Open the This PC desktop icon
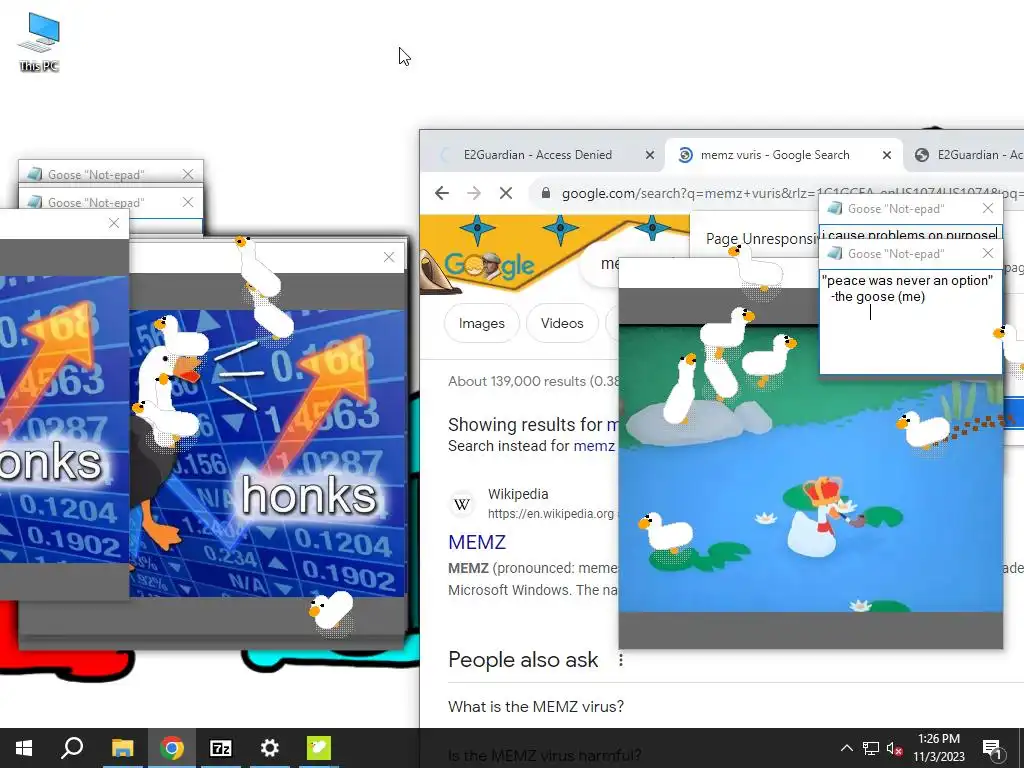The height and width of the screenshot is (768, 1024). pyautogui.click(x=39, y=41)
